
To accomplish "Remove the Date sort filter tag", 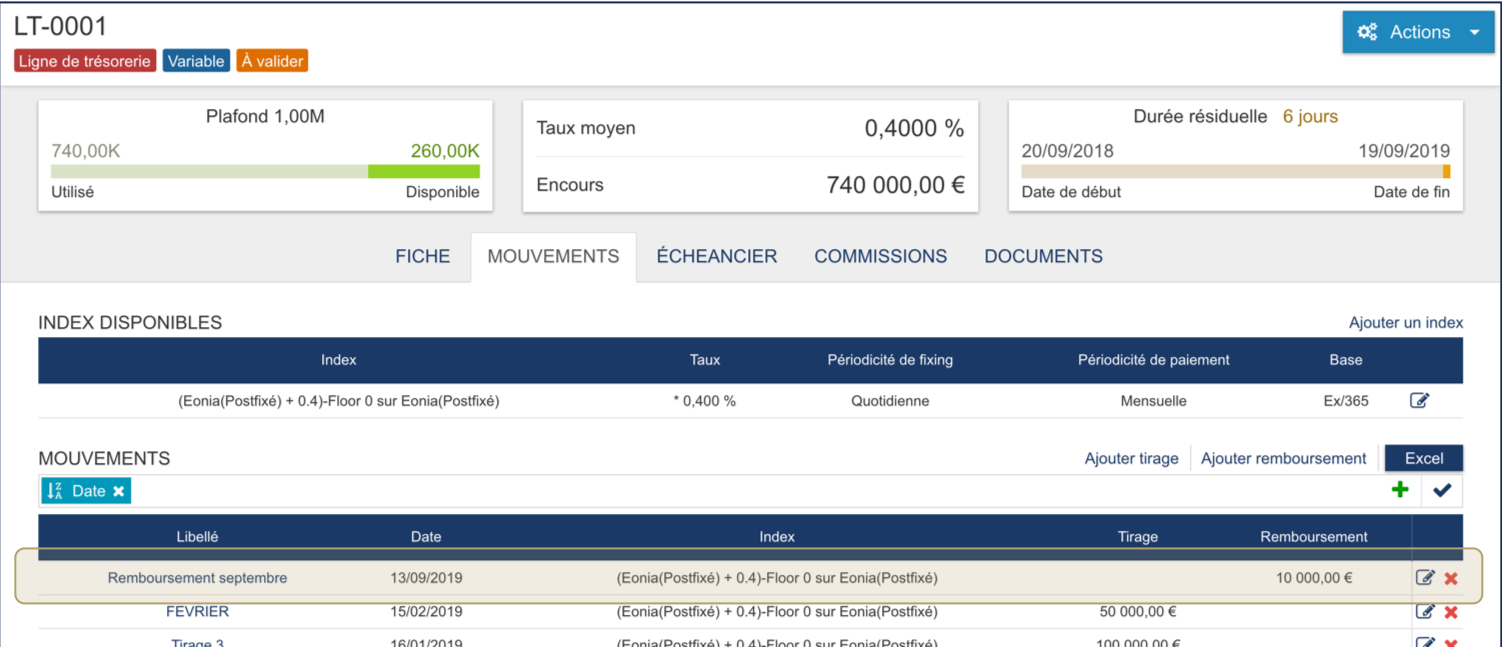I will pyautogui.click(x=118, y=491).
